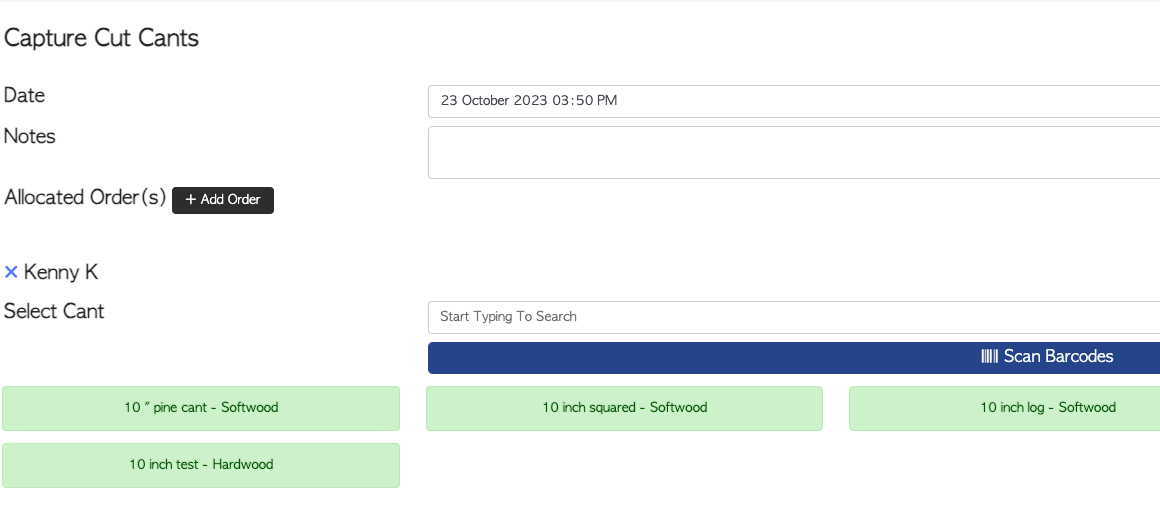1160x510 pixels.
Task: Remove Kenny K with the blue X icon
Action: pos(11,272)
